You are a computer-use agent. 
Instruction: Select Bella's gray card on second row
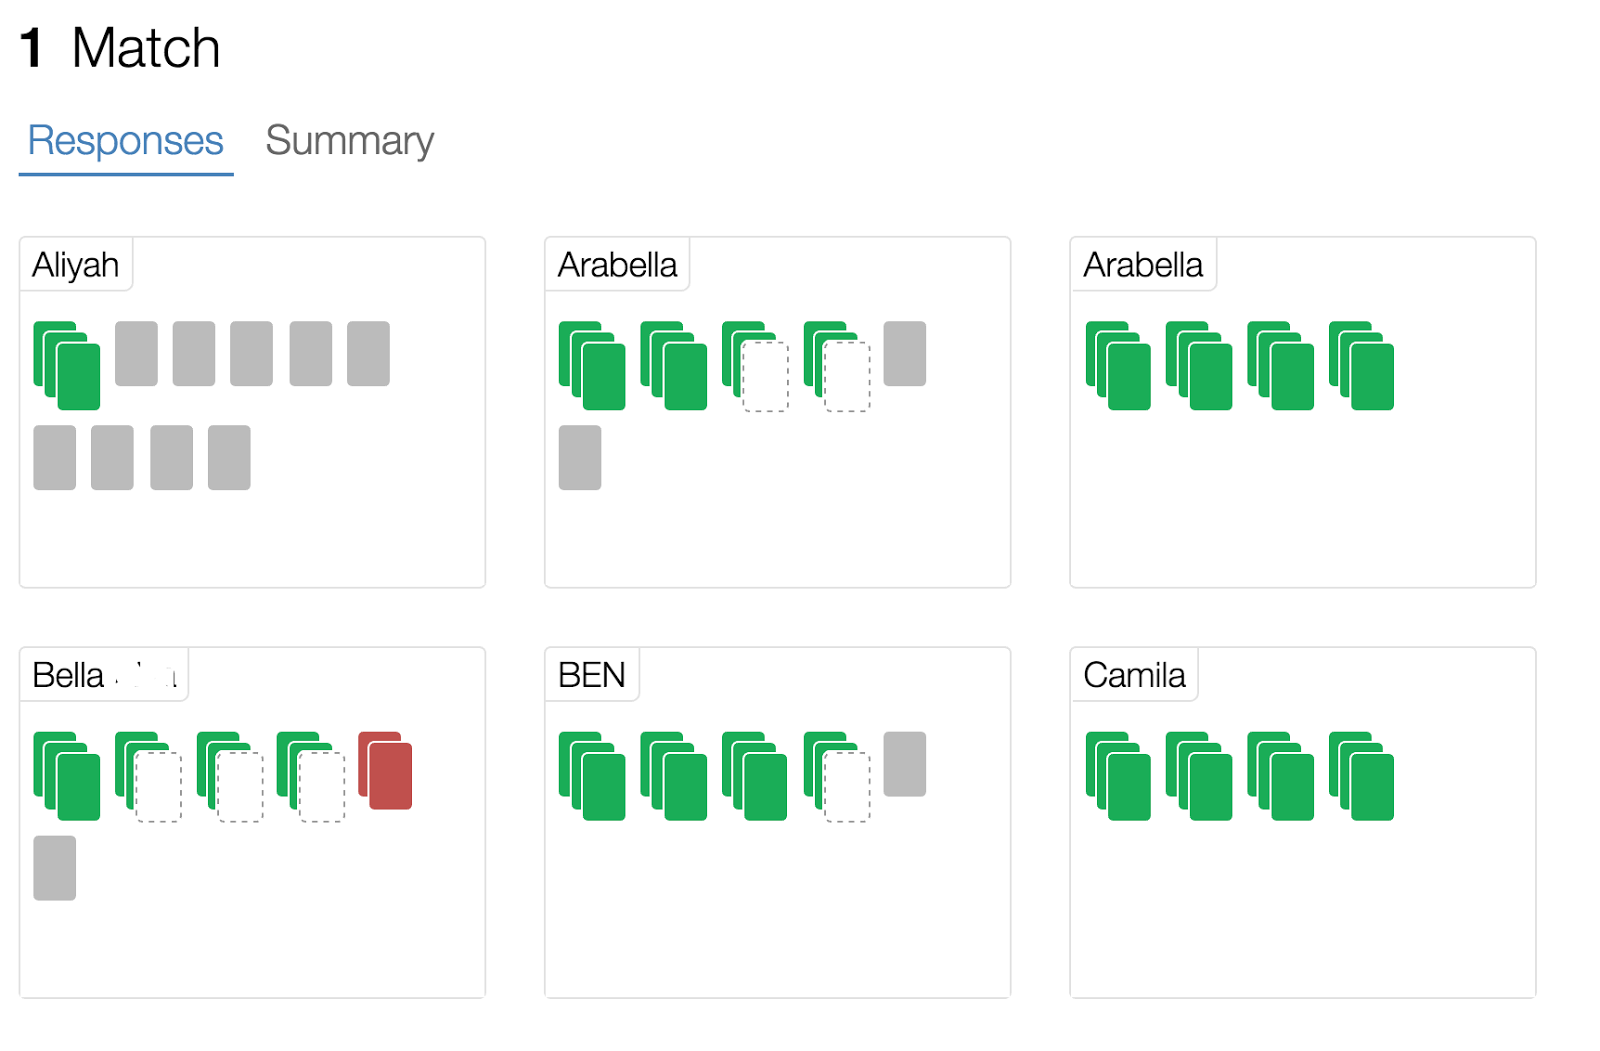point(54,868)
